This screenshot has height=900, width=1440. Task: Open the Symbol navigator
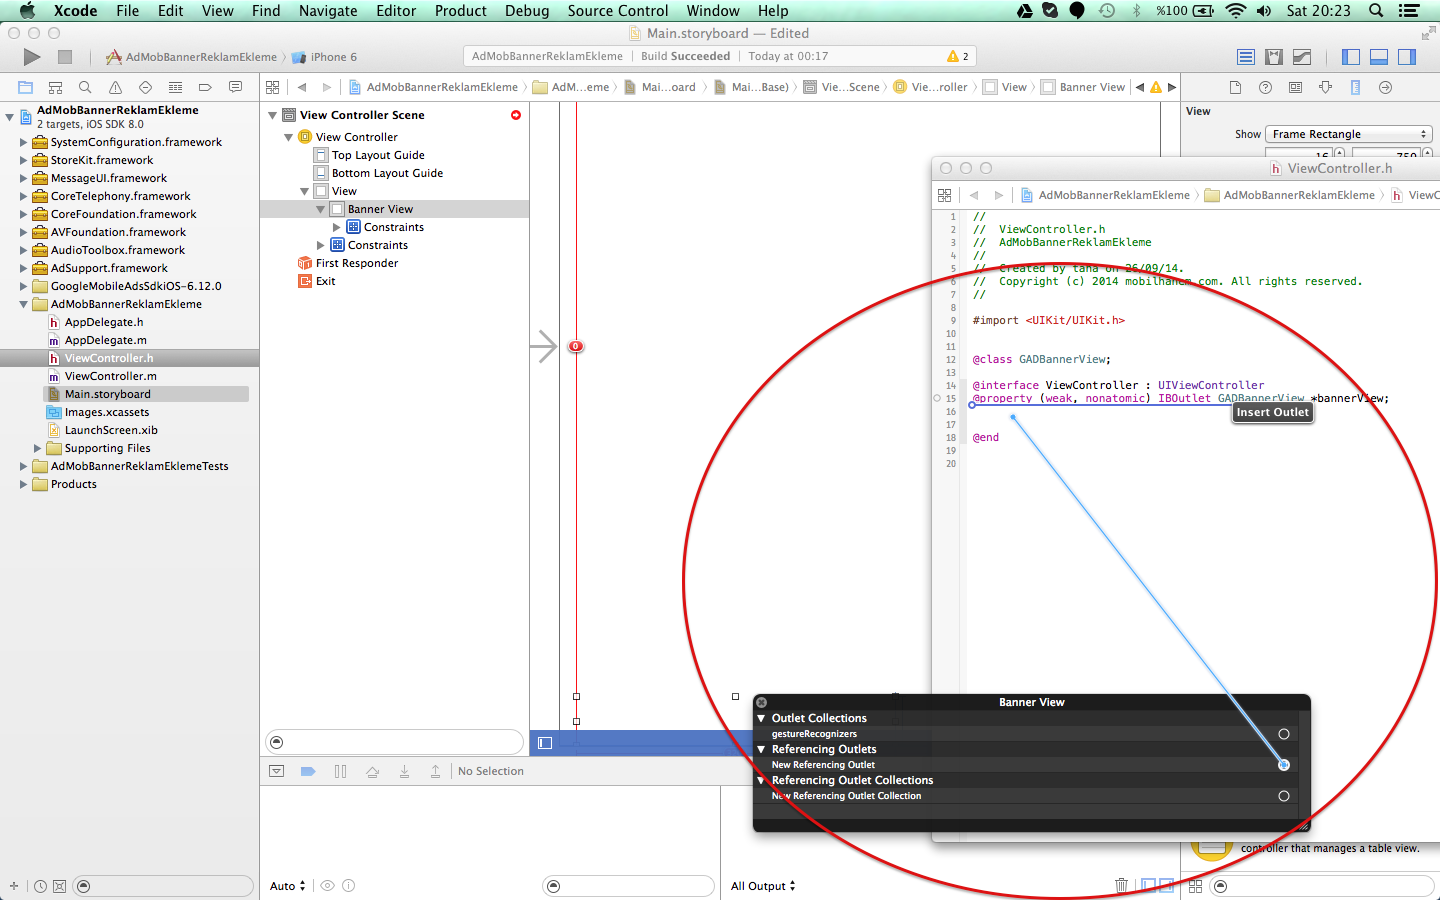55,87
